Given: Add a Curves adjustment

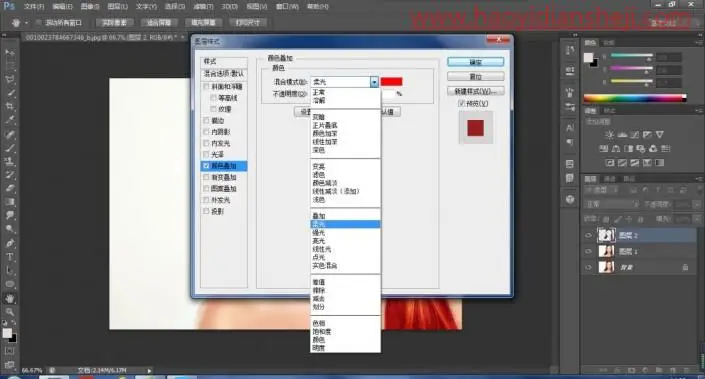Looking at the screenshot, I should coord(635,134).
